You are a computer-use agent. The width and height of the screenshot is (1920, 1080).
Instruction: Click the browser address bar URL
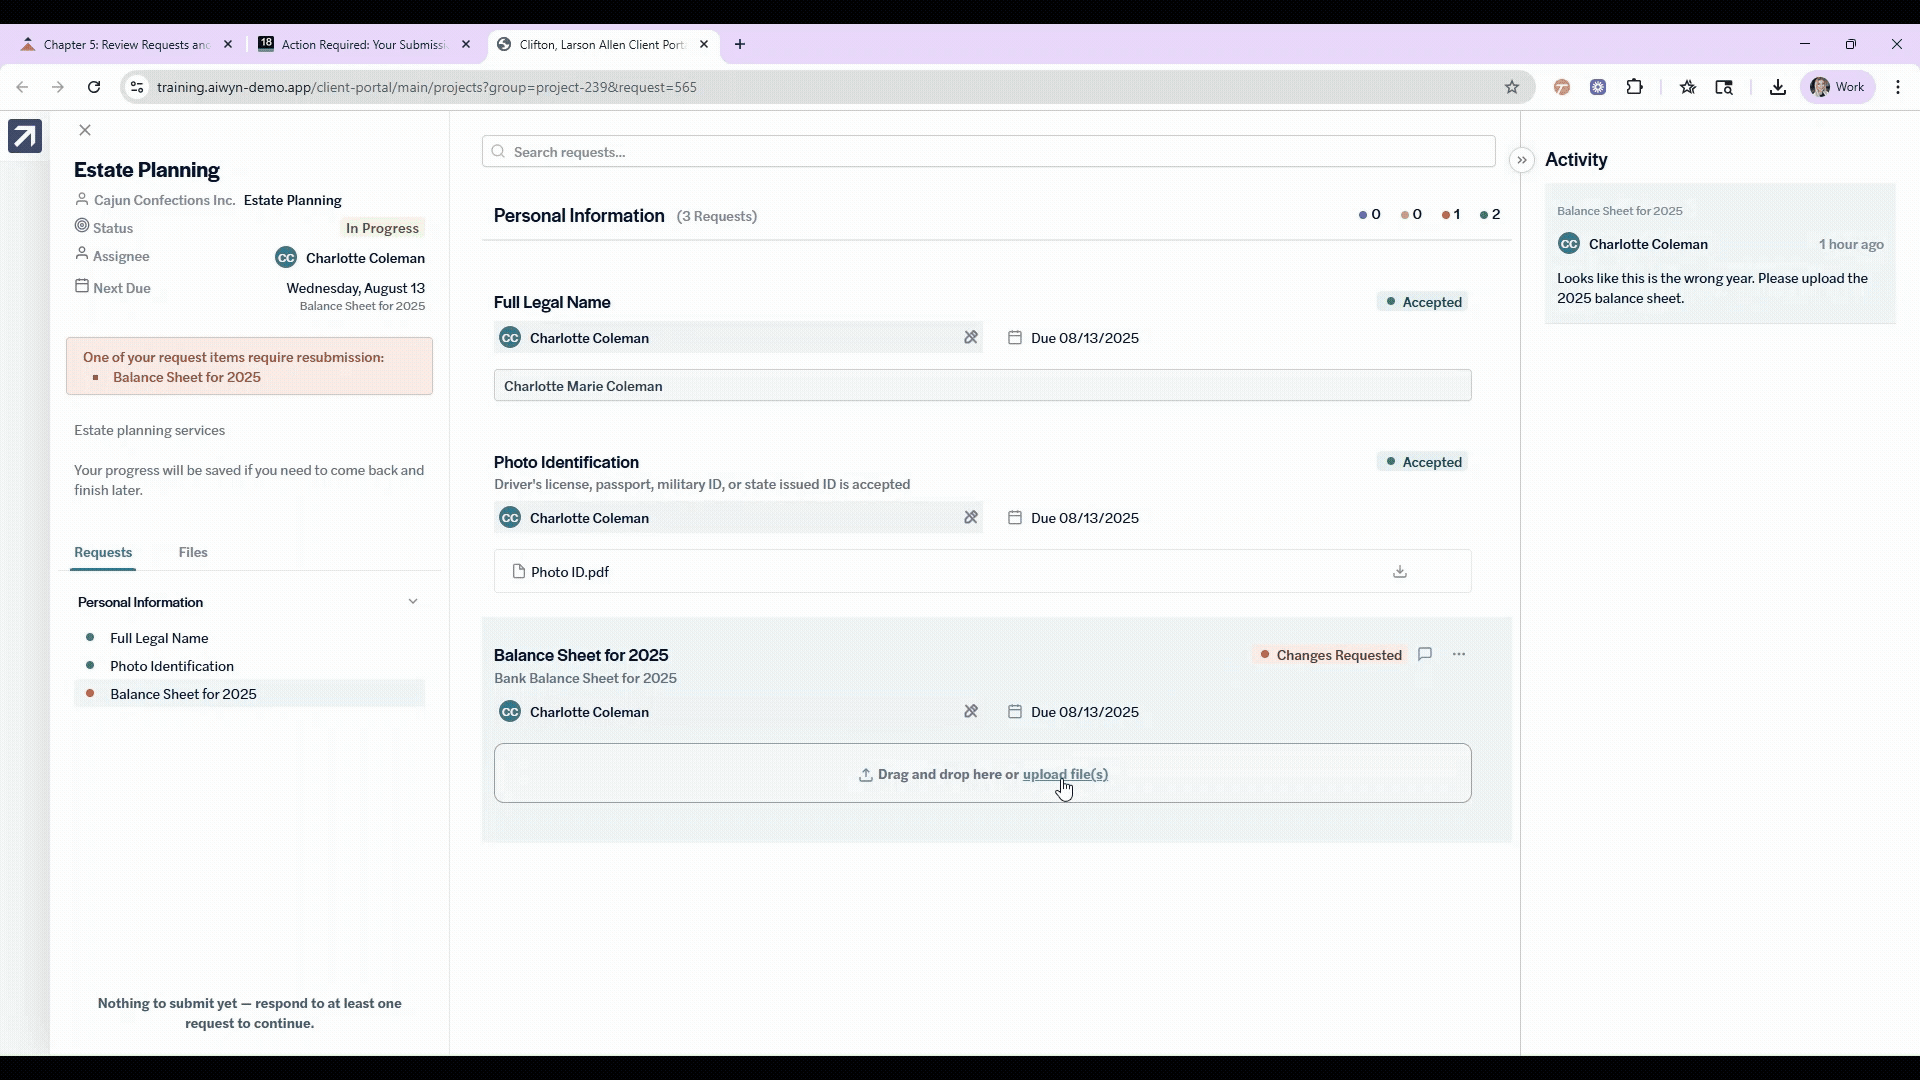coord(427,87)
